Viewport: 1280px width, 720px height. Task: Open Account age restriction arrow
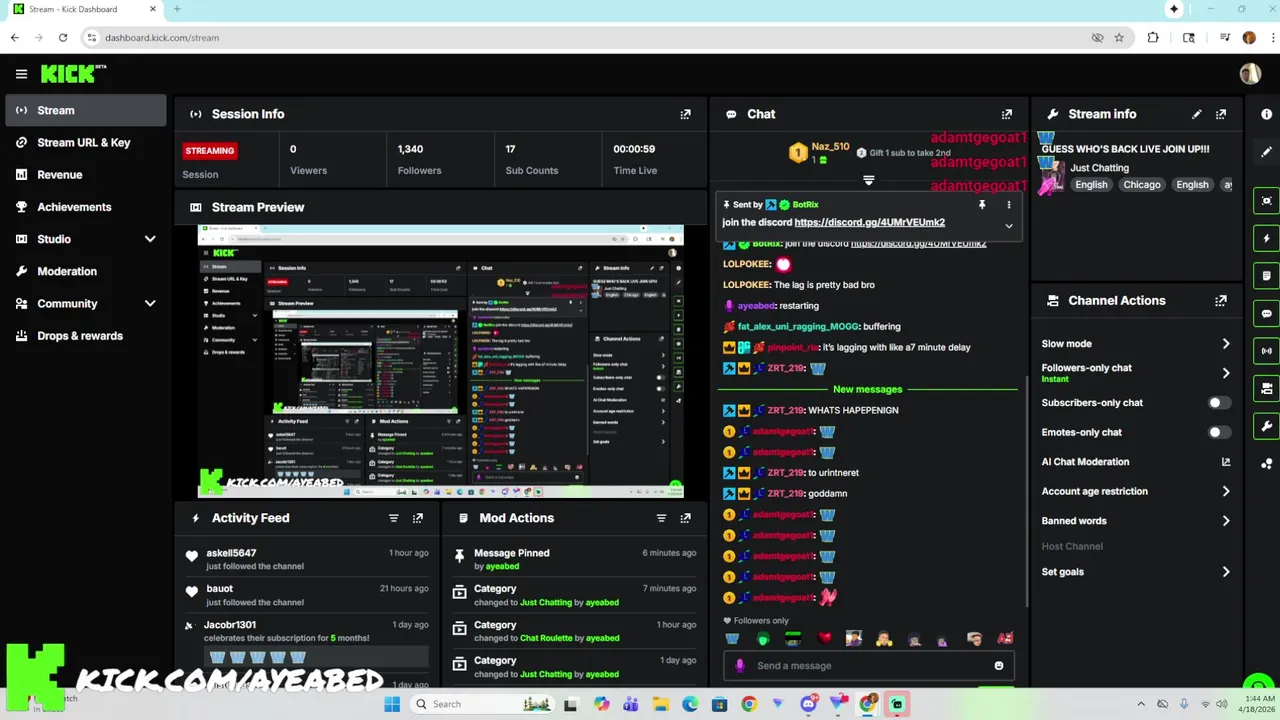click(1226, 491)
